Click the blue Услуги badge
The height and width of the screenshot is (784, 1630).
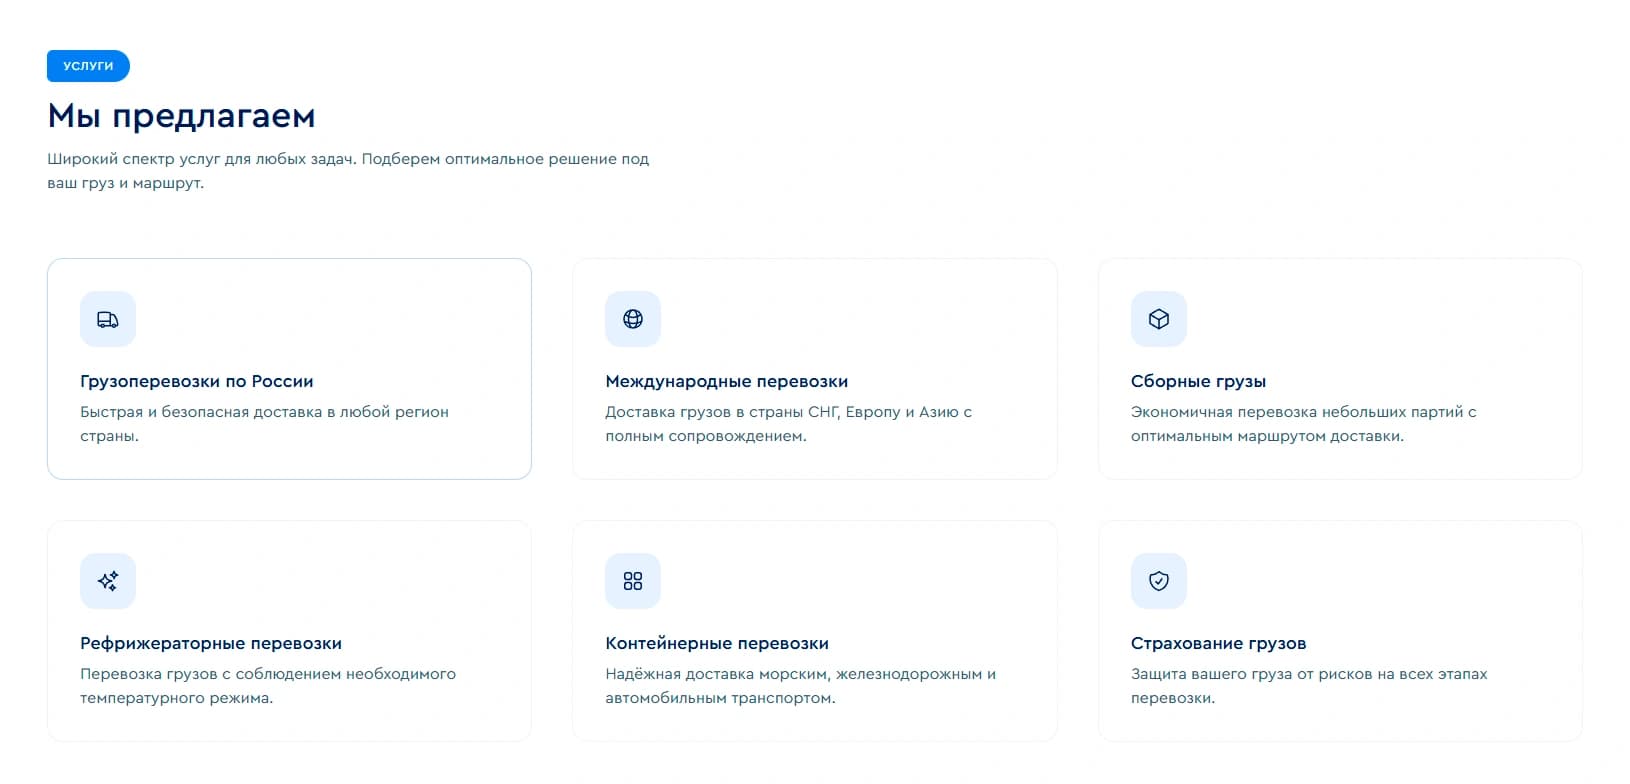click(88, 66)
